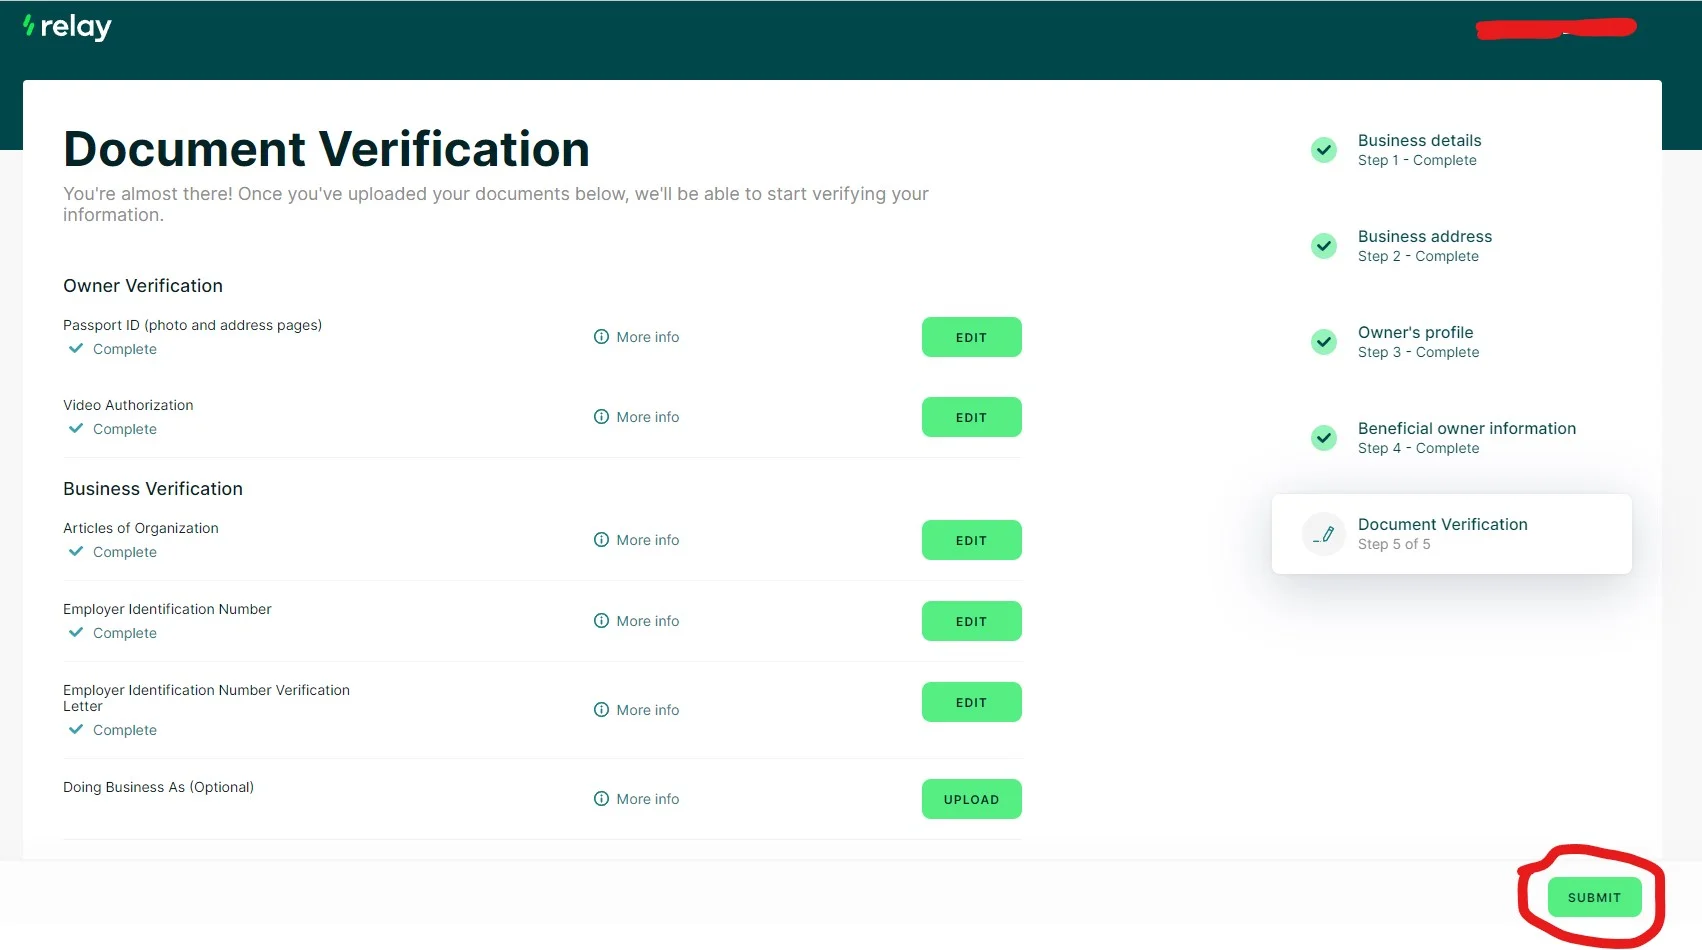This screenshot has height=950, width=1702.
Task: Edit the EIN Verification Letter document
Action: pyautogui.click(x=971, y=702)
